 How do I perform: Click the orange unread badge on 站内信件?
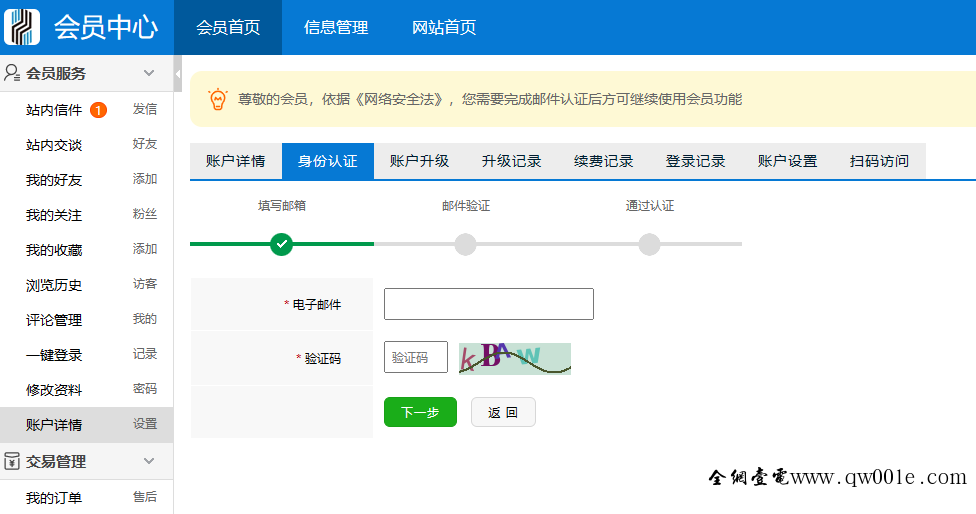[x=98, y=110]
